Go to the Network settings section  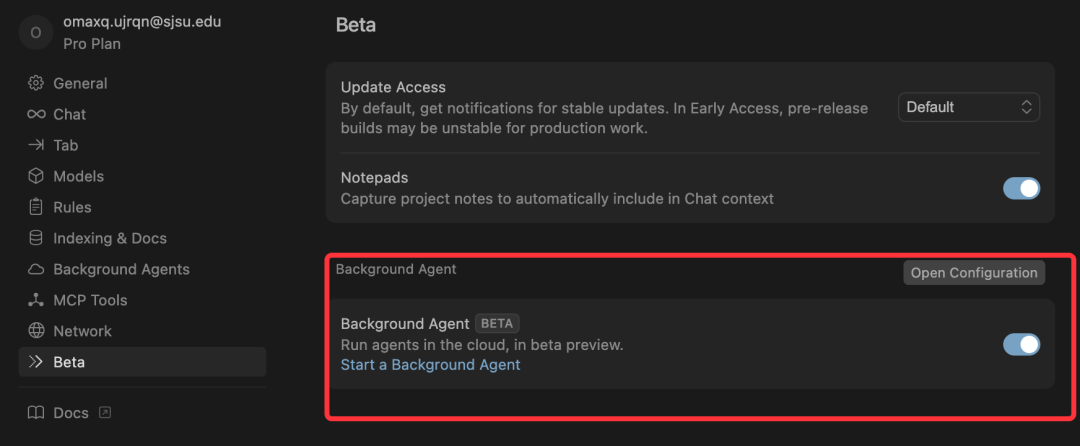(x=82, y=331)
